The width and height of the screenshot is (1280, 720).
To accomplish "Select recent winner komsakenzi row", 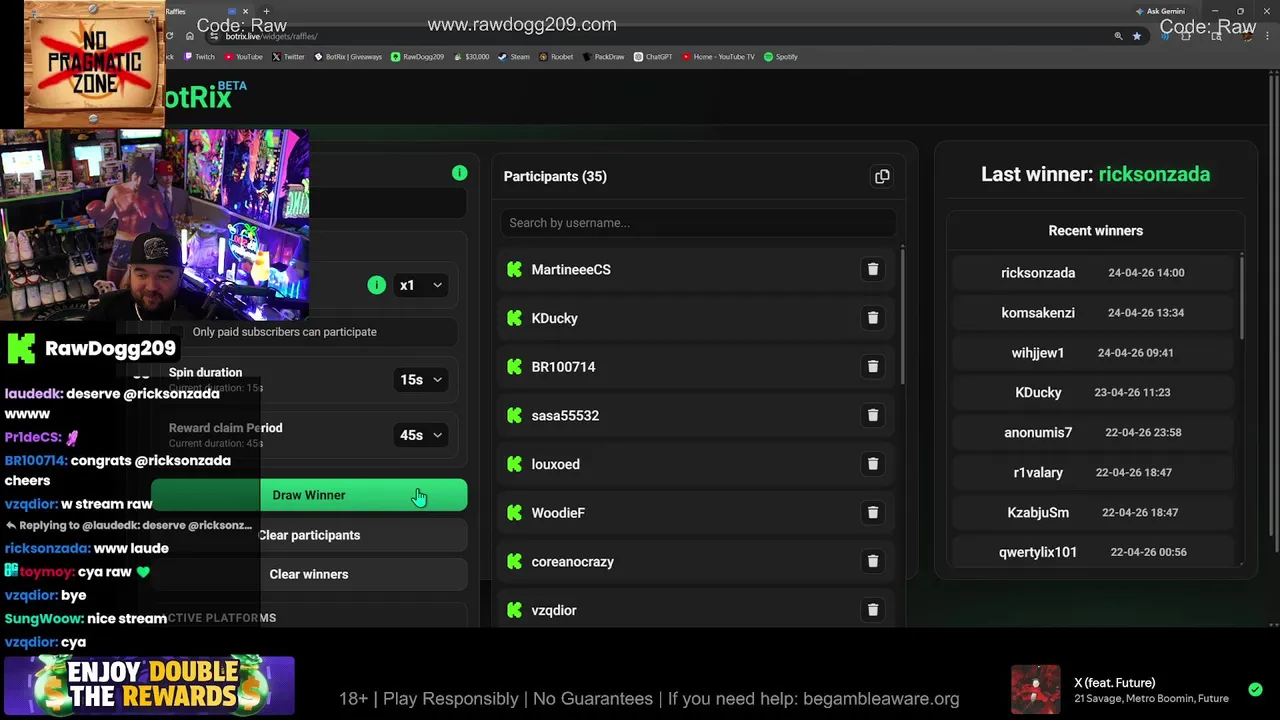I will [1094, 313].
